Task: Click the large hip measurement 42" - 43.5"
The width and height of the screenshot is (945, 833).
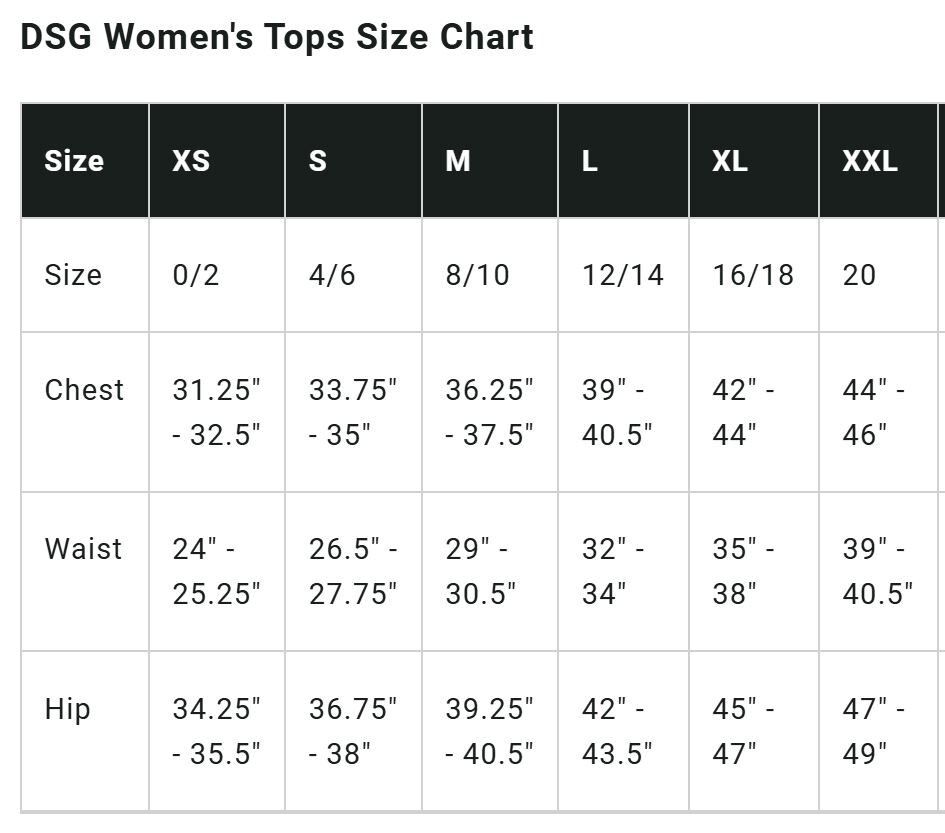Action: coord(617,731)
